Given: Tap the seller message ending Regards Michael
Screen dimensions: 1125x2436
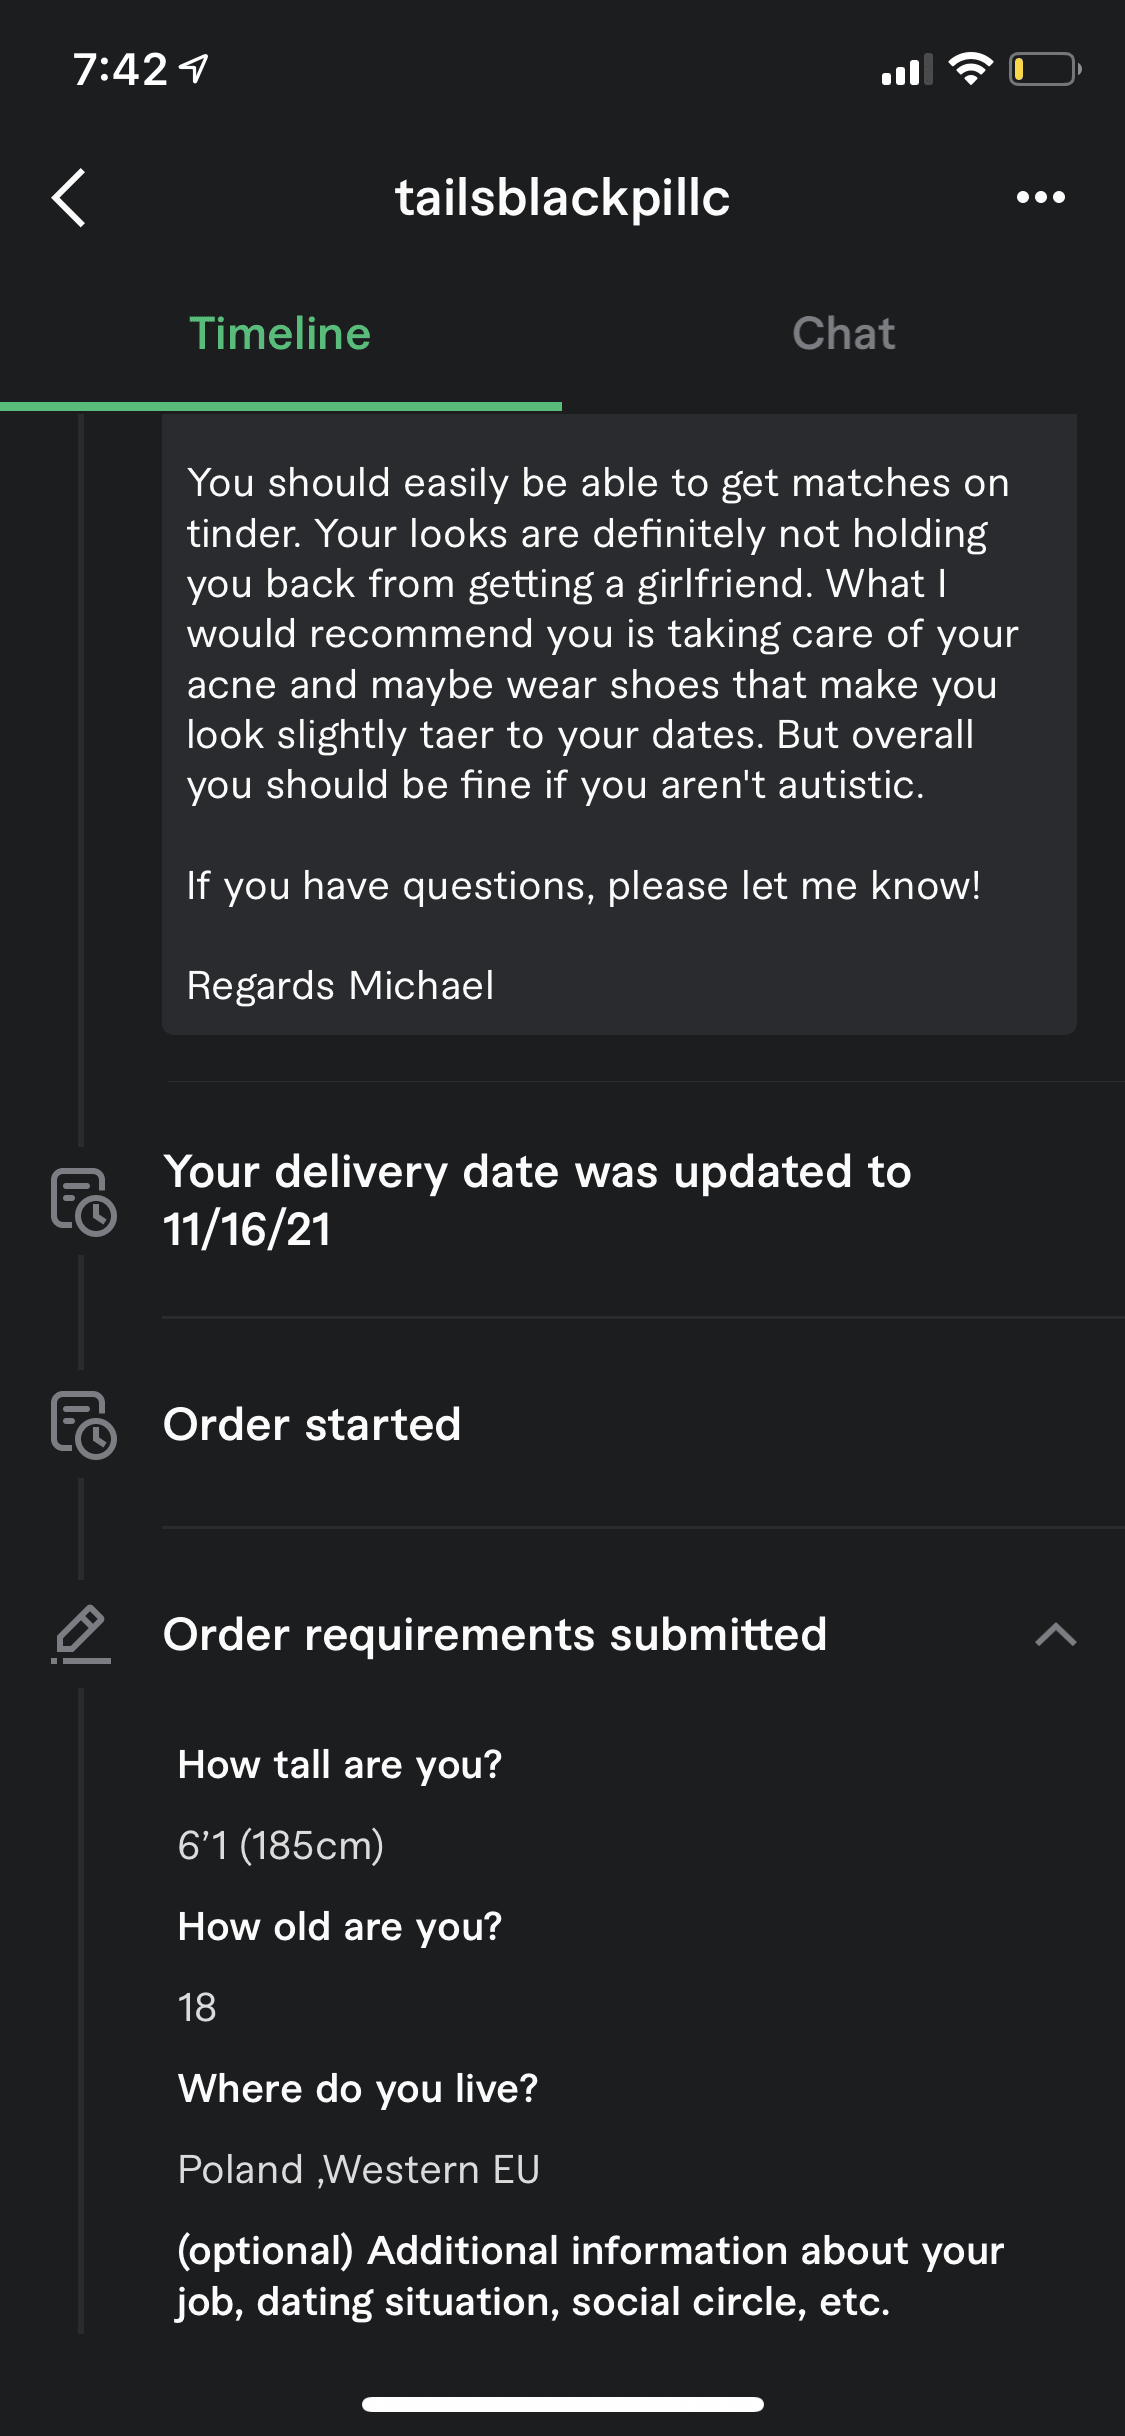Looking at the screenshot, I should click(x=619, y=724).
